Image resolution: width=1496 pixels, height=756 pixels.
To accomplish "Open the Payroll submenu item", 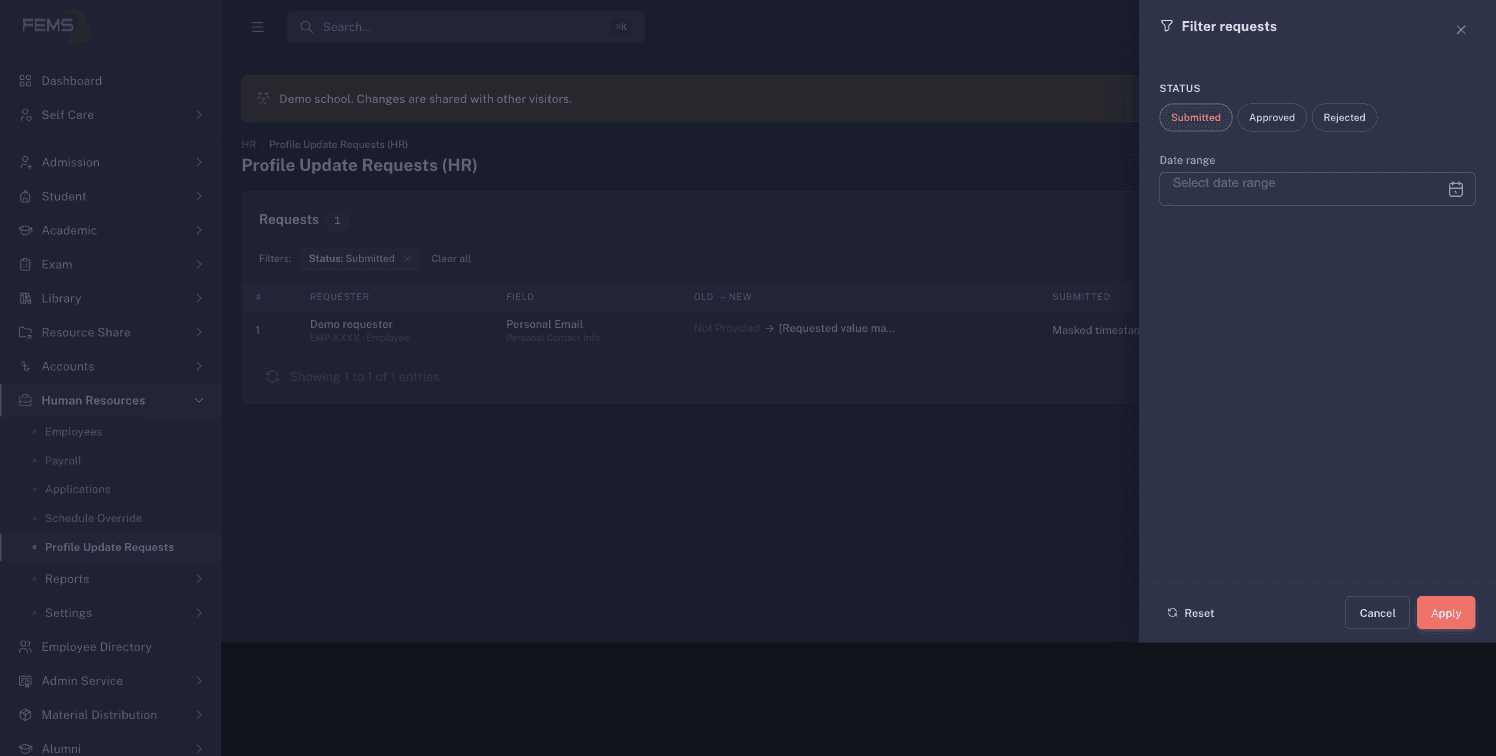I will 63,461.
